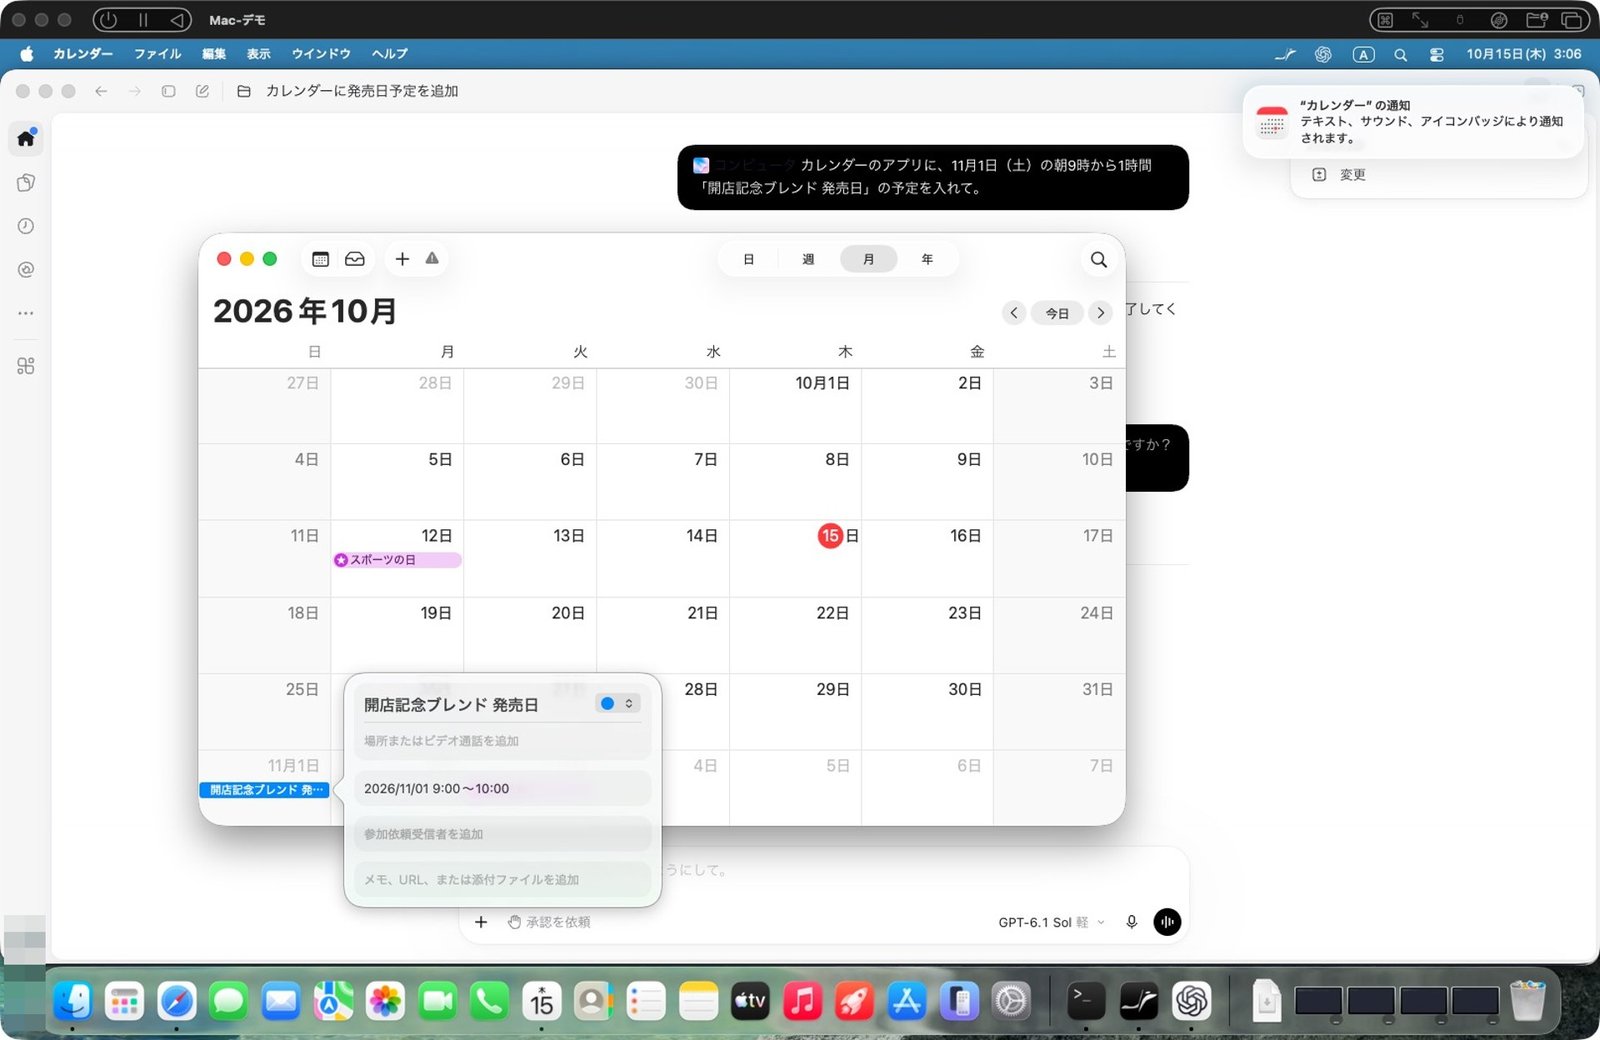1600x1040 pixels.
Task: Start voice mode with waveform button
Action: (1167, 922)
